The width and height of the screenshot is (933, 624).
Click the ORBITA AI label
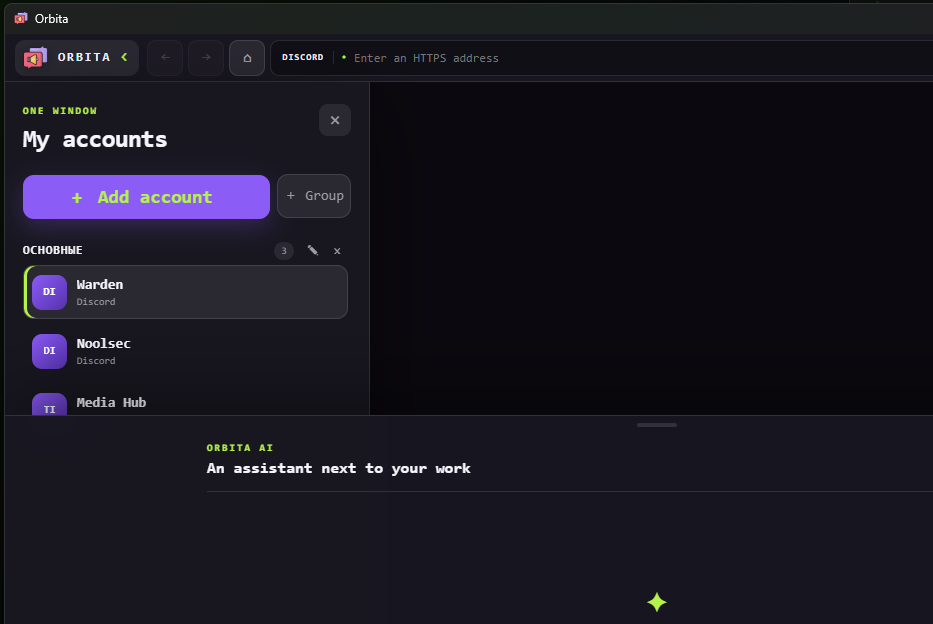pos(240,447)
